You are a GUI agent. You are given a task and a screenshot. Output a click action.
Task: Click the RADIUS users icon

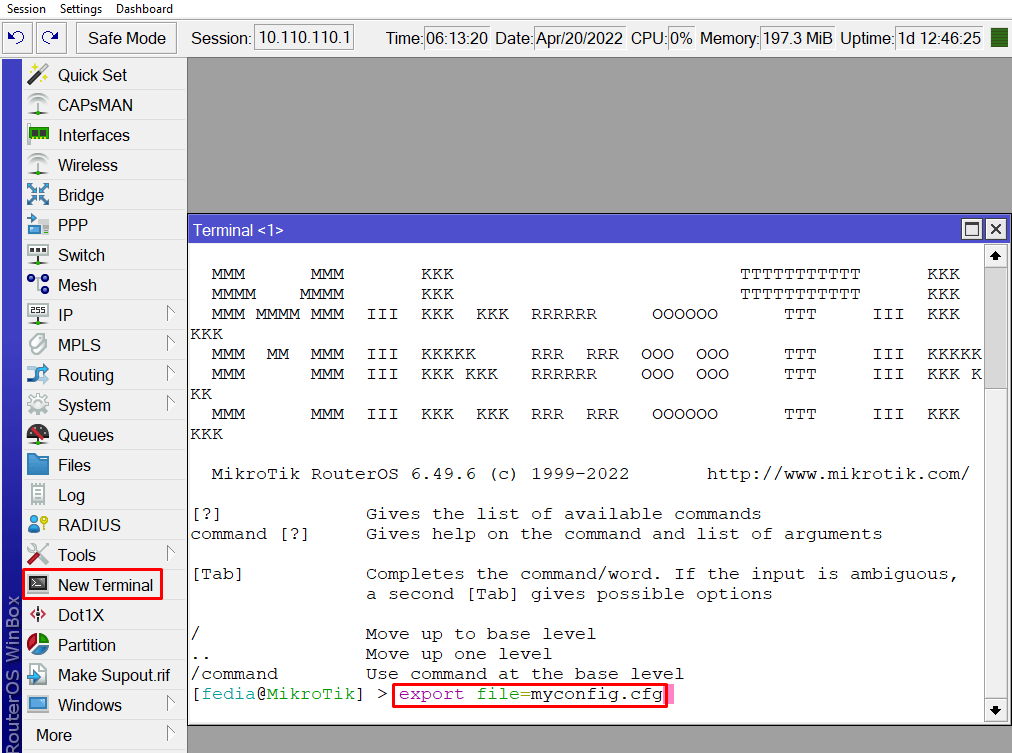(38, 525)
